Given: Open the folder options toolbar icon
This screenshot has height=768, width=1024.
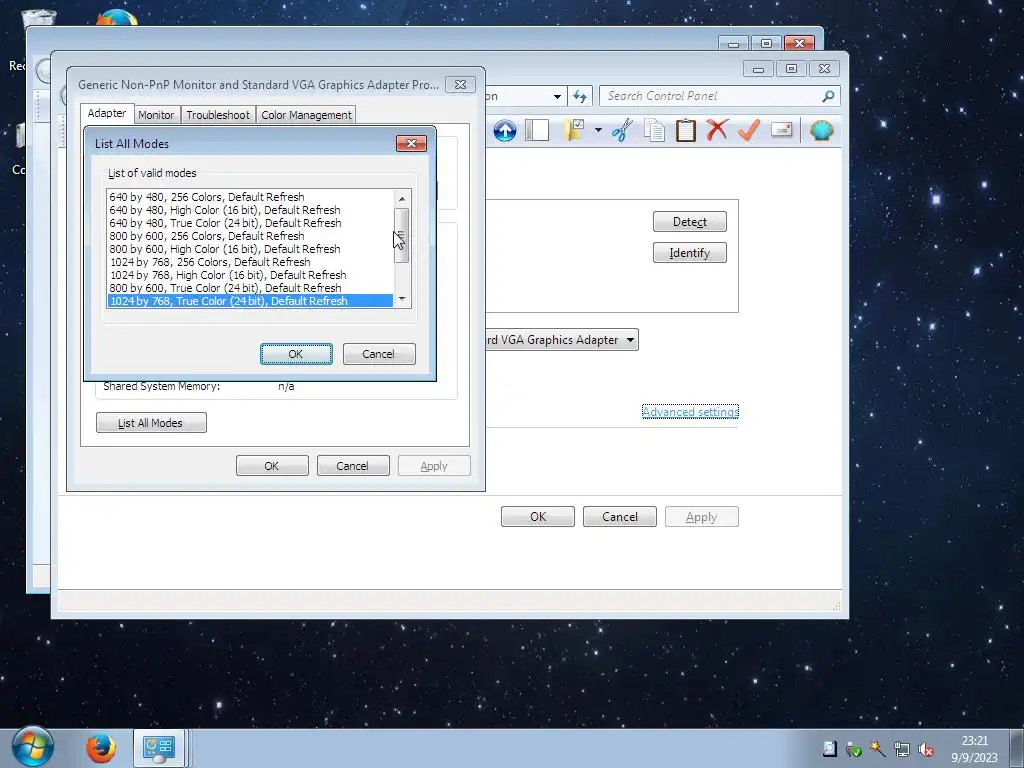Looking at the screenshot, I should pos(574,130).
